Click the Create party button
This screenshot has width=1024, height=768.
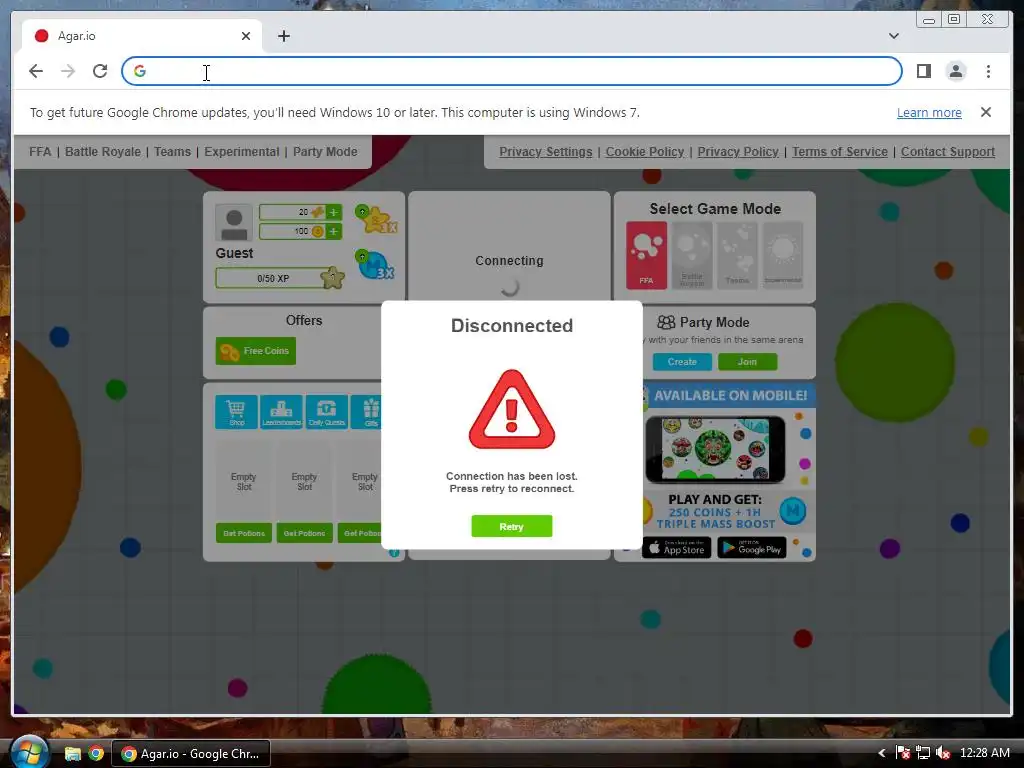[x=682, y=362]
